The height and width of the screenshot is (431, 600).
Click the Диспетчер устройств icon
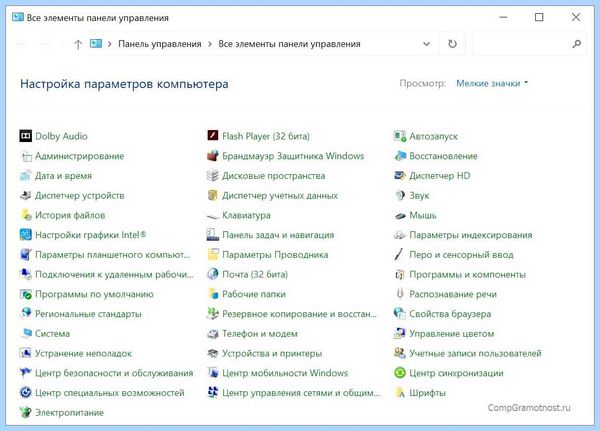(26, 196)
